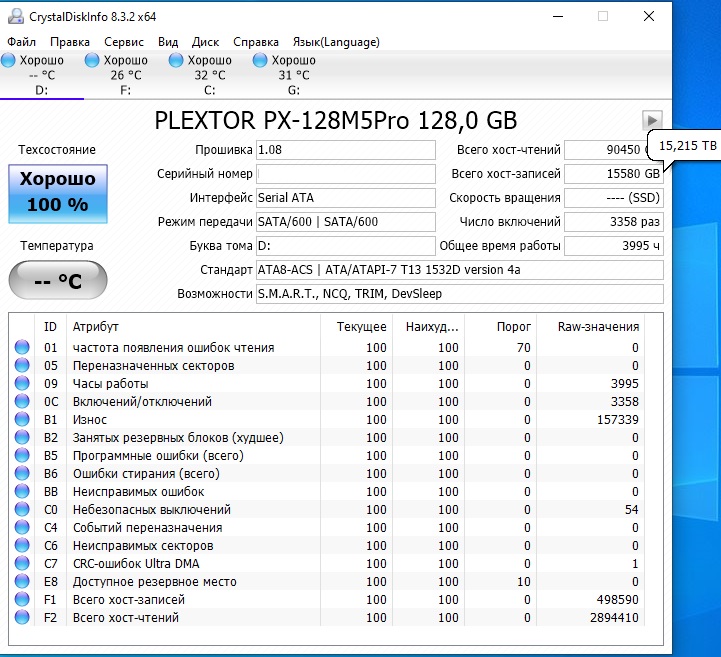Click status orb for attribute 01 row
This screenshot has width=721, height=657.
click(22, 348)
